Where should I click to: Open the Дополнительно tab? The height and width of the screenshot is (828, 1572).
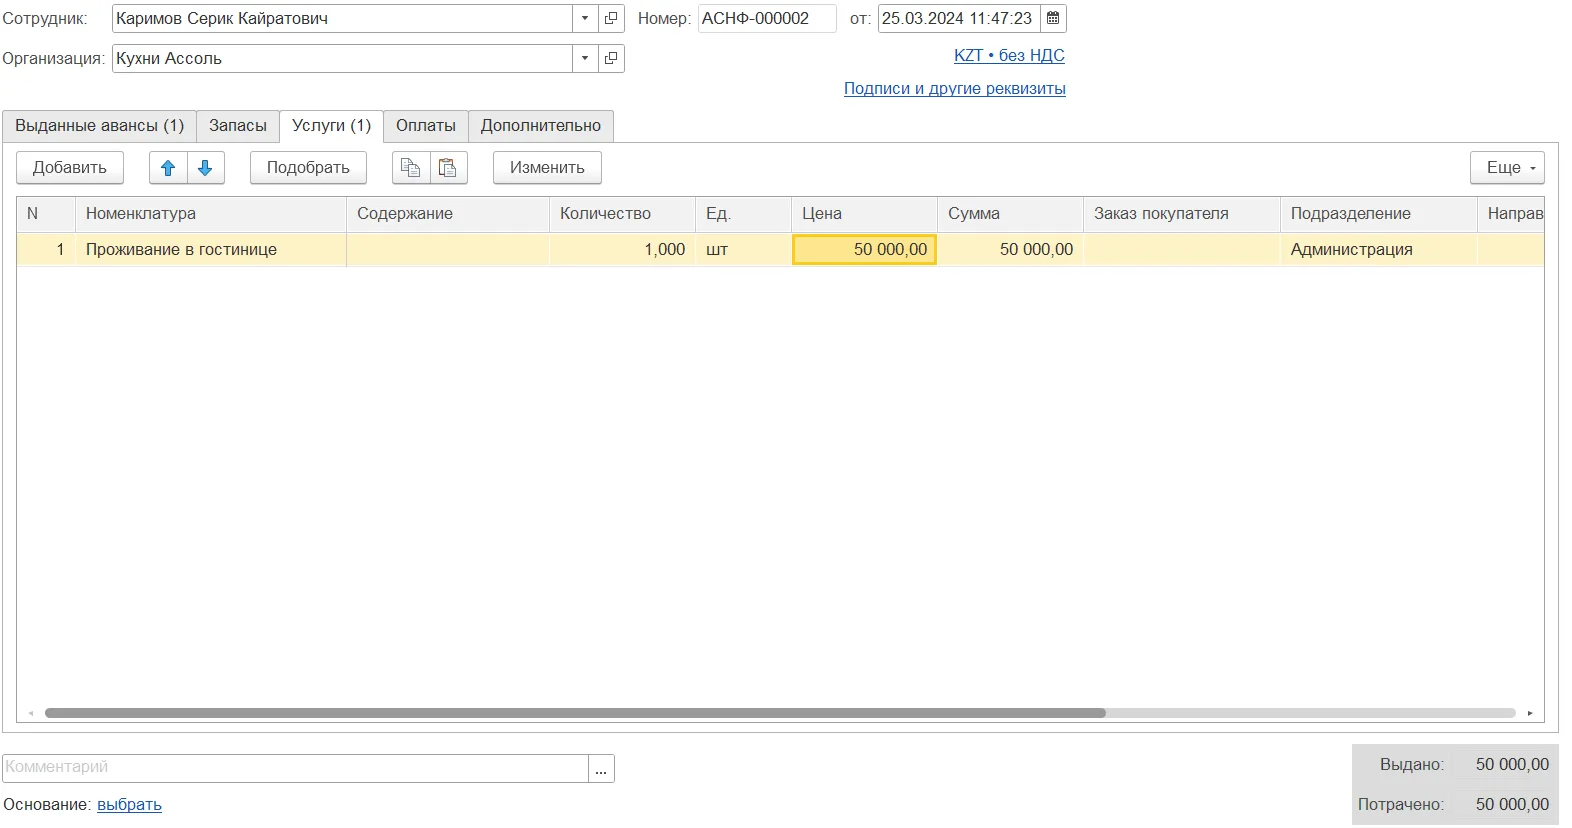click(541, 126)
